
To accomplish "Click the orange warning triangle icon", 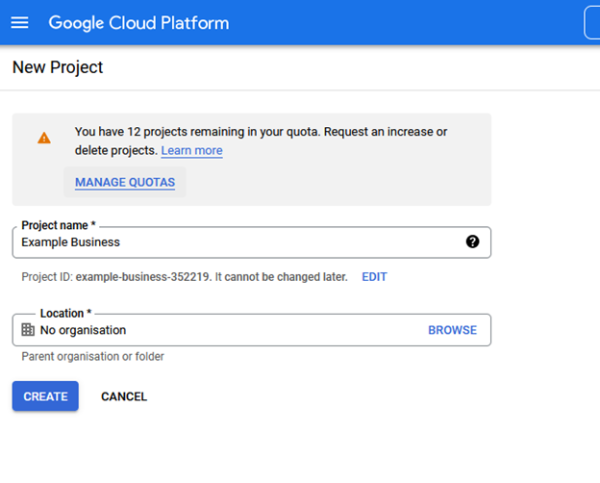I will pyautogui.click(x=44, y=138).
